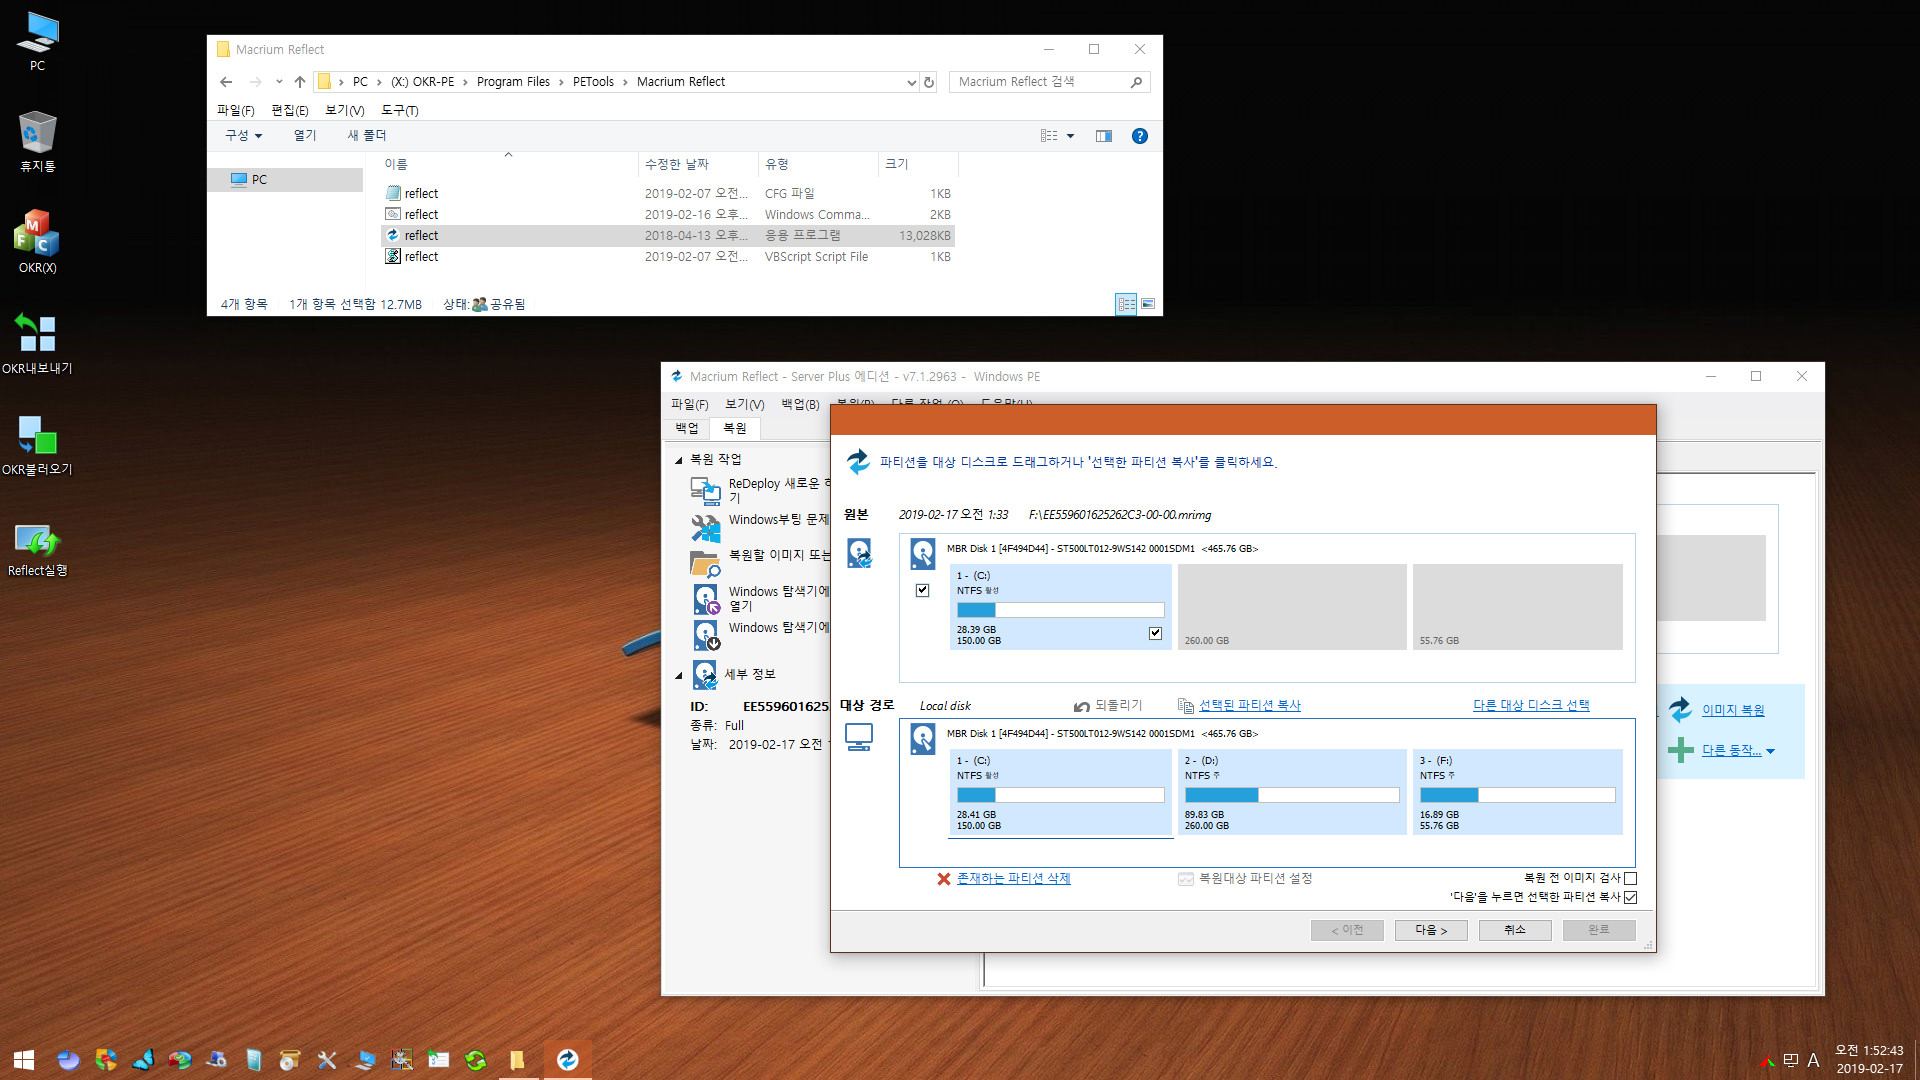Click source C: partition usage bar
Image resolution: width=1920 pixels, height=1080 pixels.
click(1060, 610)
